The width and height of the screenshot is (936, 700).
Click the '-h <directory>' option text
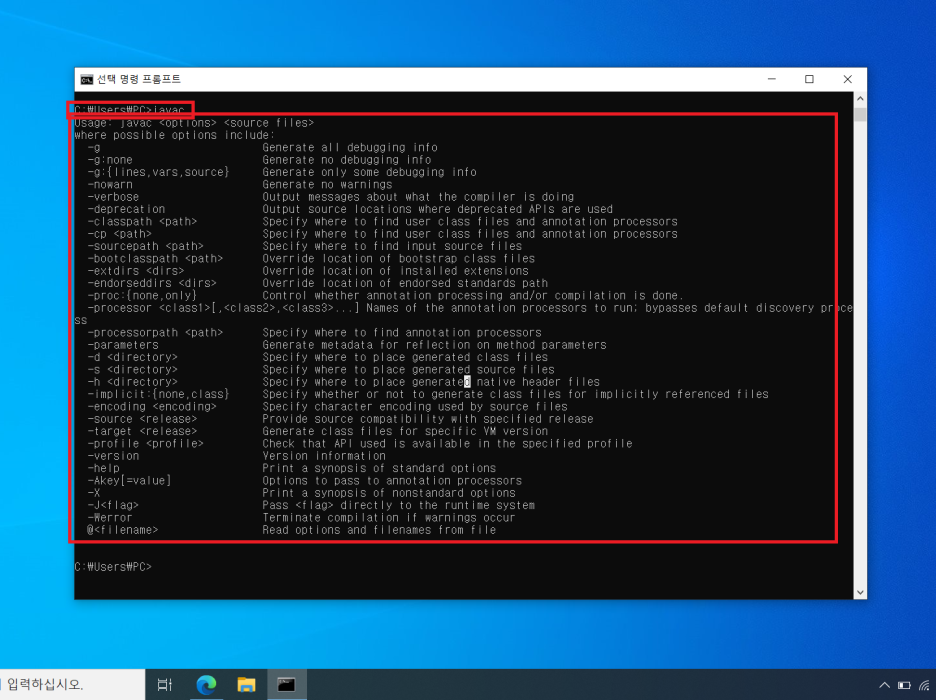[x=133, y=382]
